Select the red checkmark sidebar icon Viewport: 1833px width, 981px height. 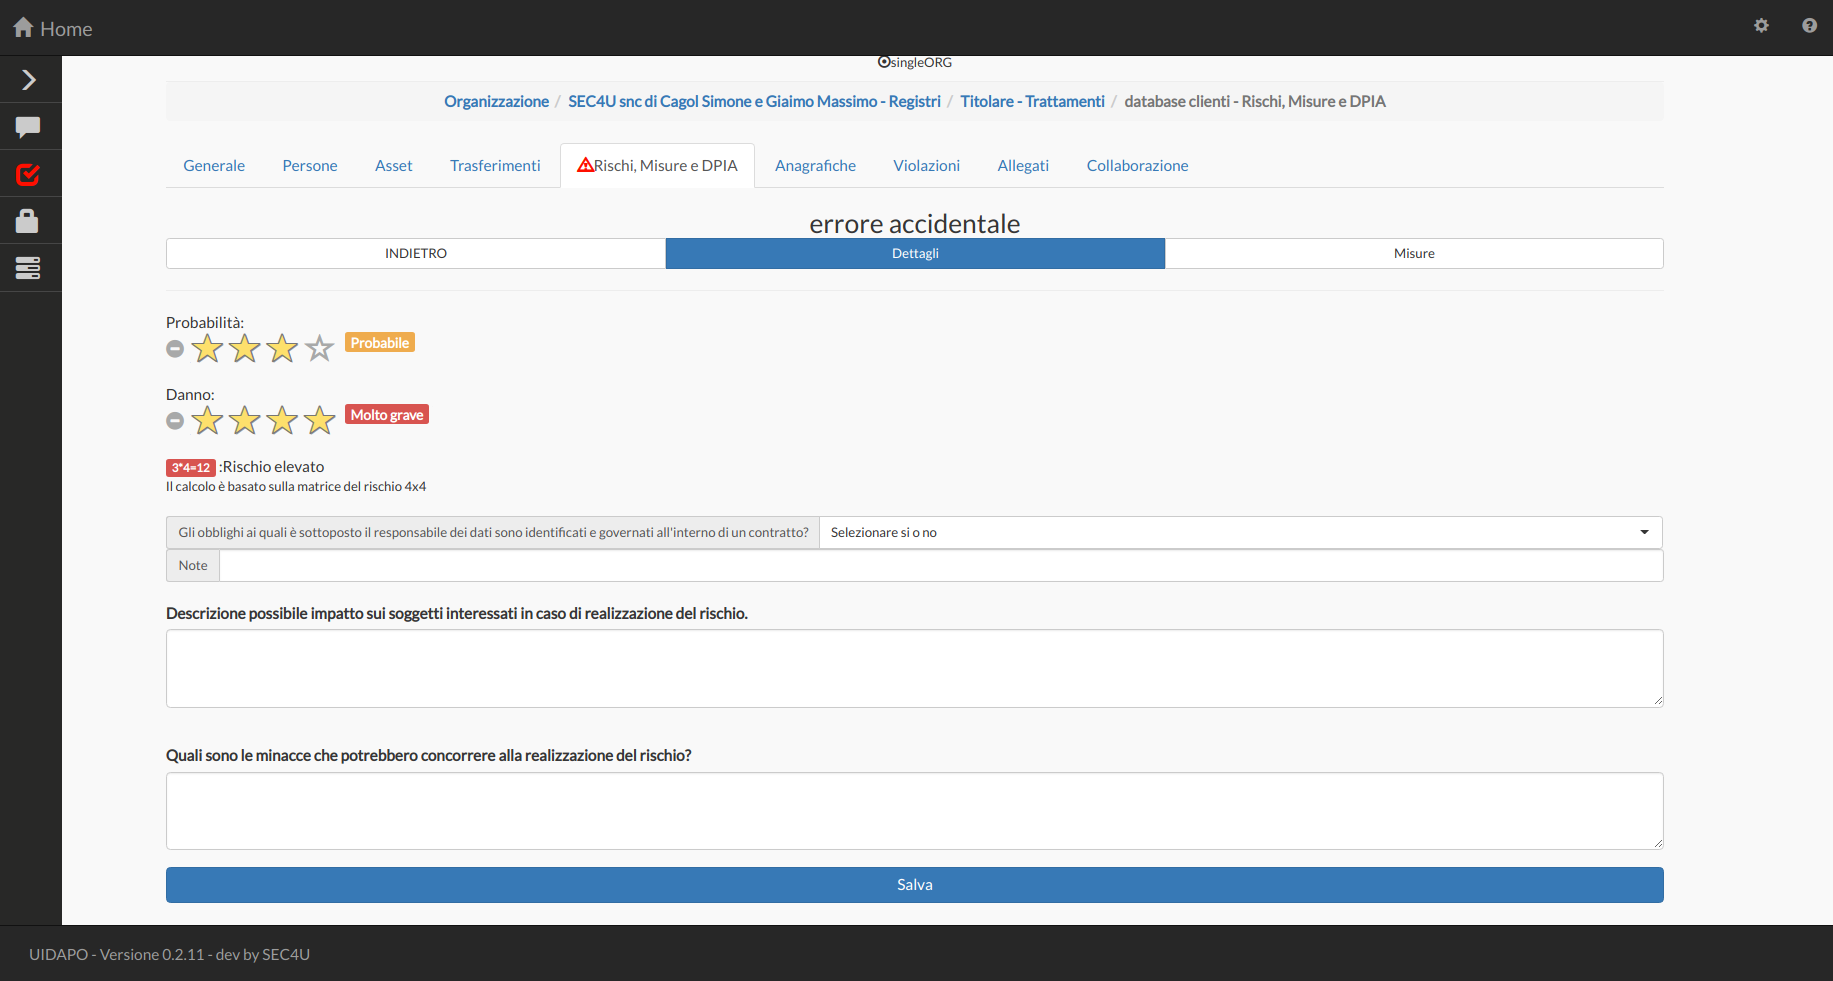point(28,174)
